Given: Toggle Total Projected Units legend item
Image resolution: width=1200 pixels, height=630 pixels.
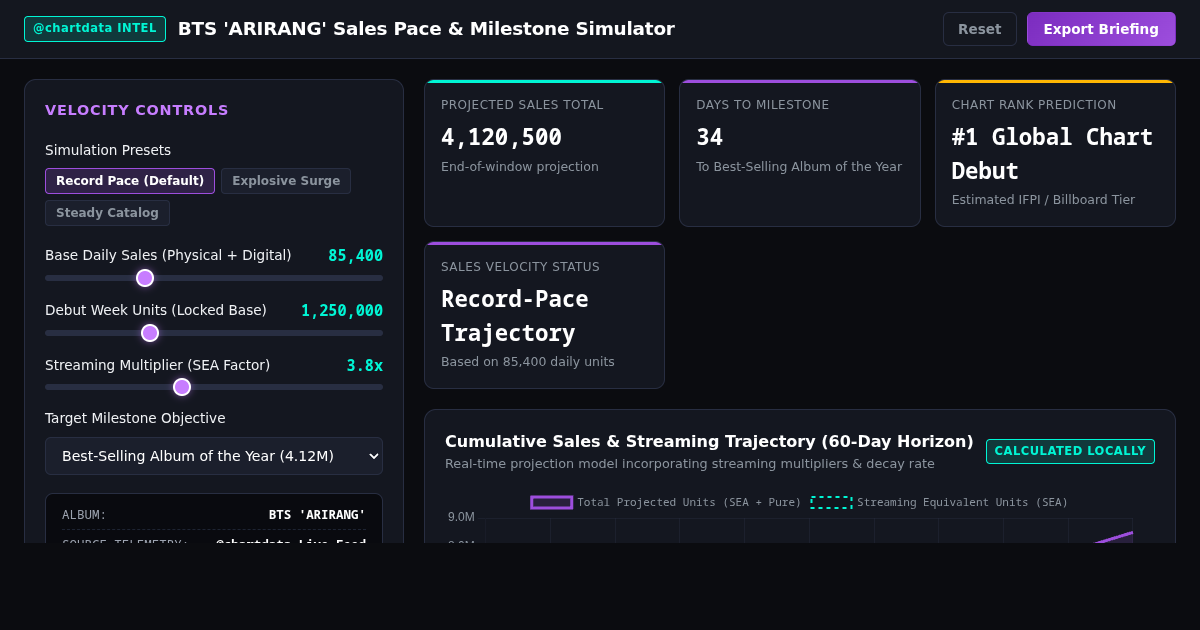Looking at the screenshot, I should (666, 502).
